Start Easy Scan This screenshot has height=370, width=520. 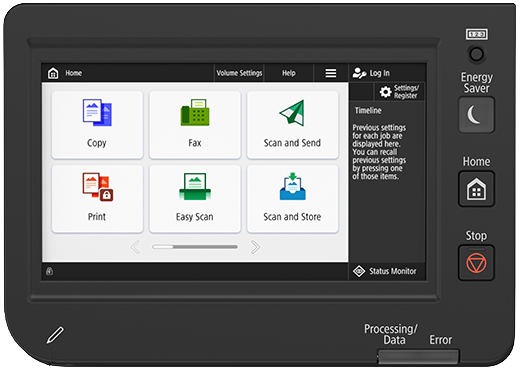point(195,199)
